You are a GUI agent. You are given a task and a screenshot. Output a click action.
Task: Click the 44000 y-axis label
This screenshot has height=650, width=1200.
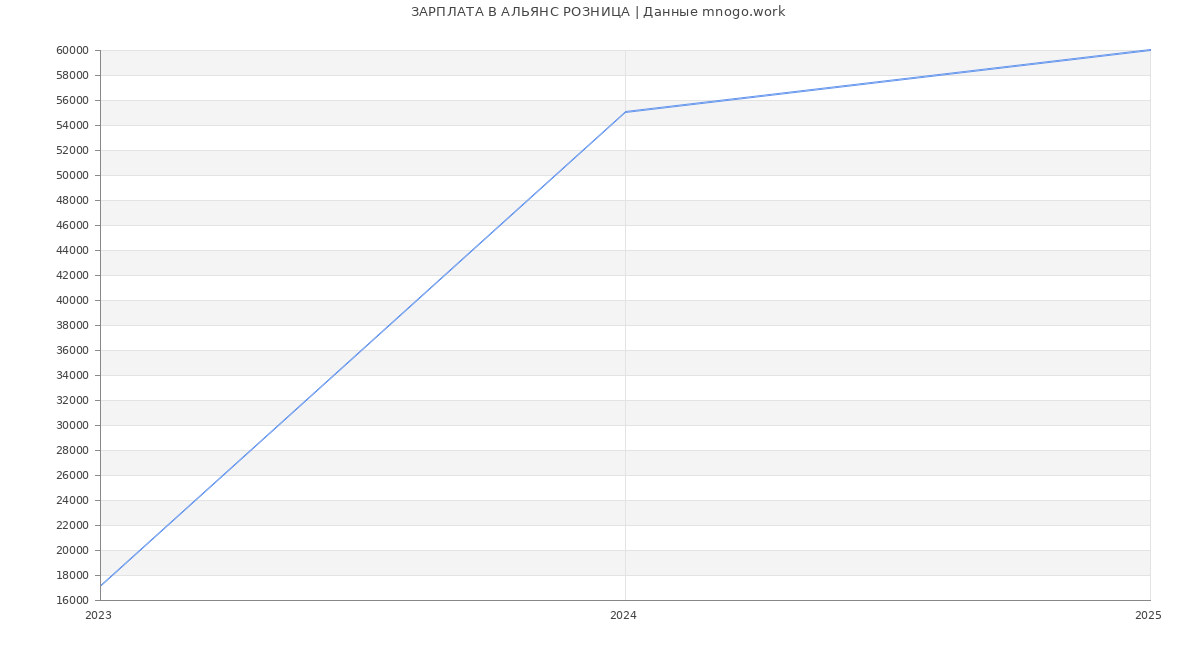pyautogui.click(x=73, y=250)
